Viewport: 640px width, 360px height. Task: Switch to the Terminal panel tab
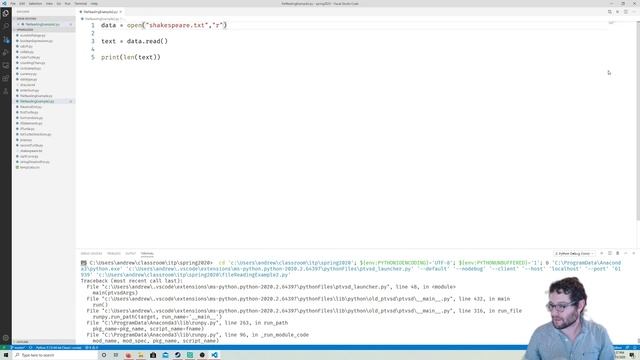point(147,253)
